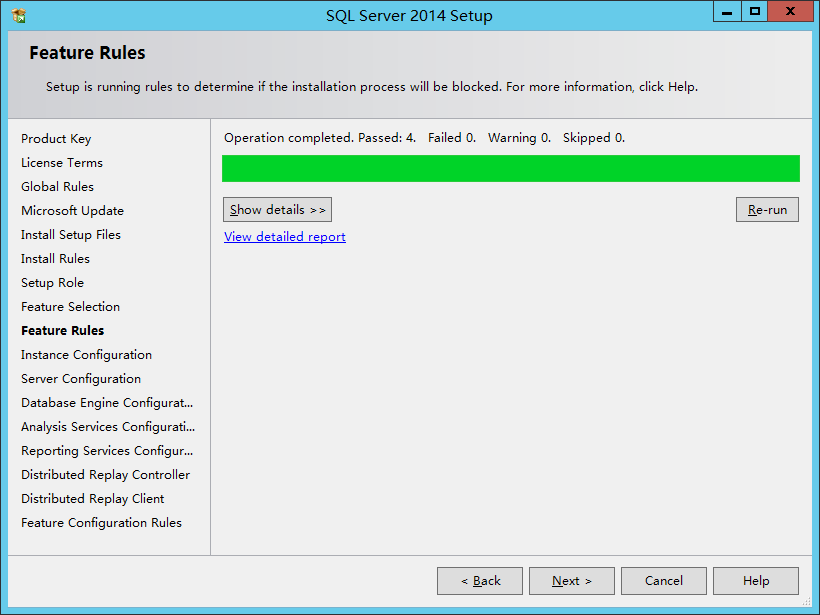Click Distributed Replay Controller sidebar entry
The width and height of the screenshot is (820, 615).
(105, 475)
